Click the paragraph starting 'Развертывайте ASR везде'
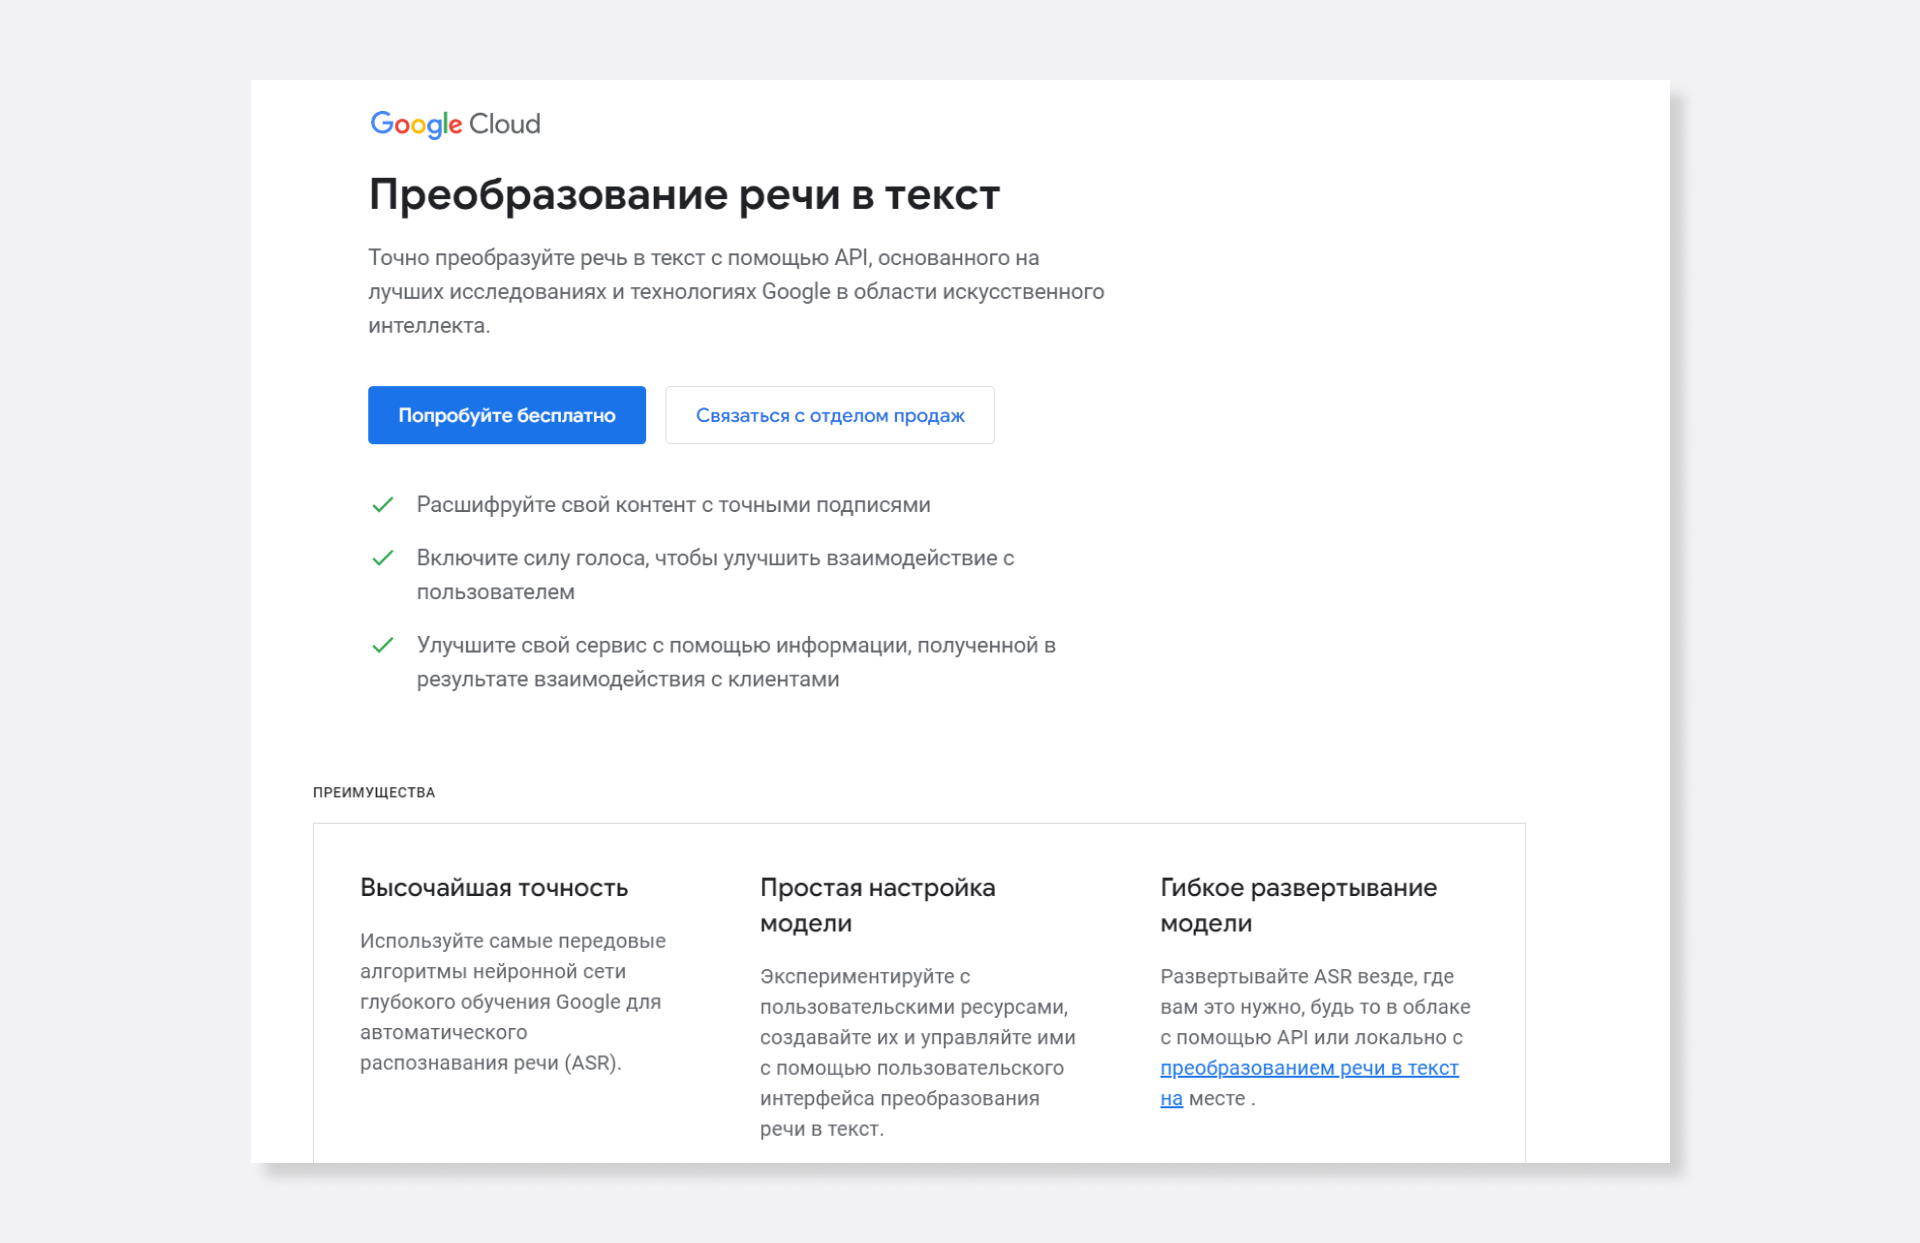The height and width of the screenshot is (1243, 1920). click(1314, 1007)
